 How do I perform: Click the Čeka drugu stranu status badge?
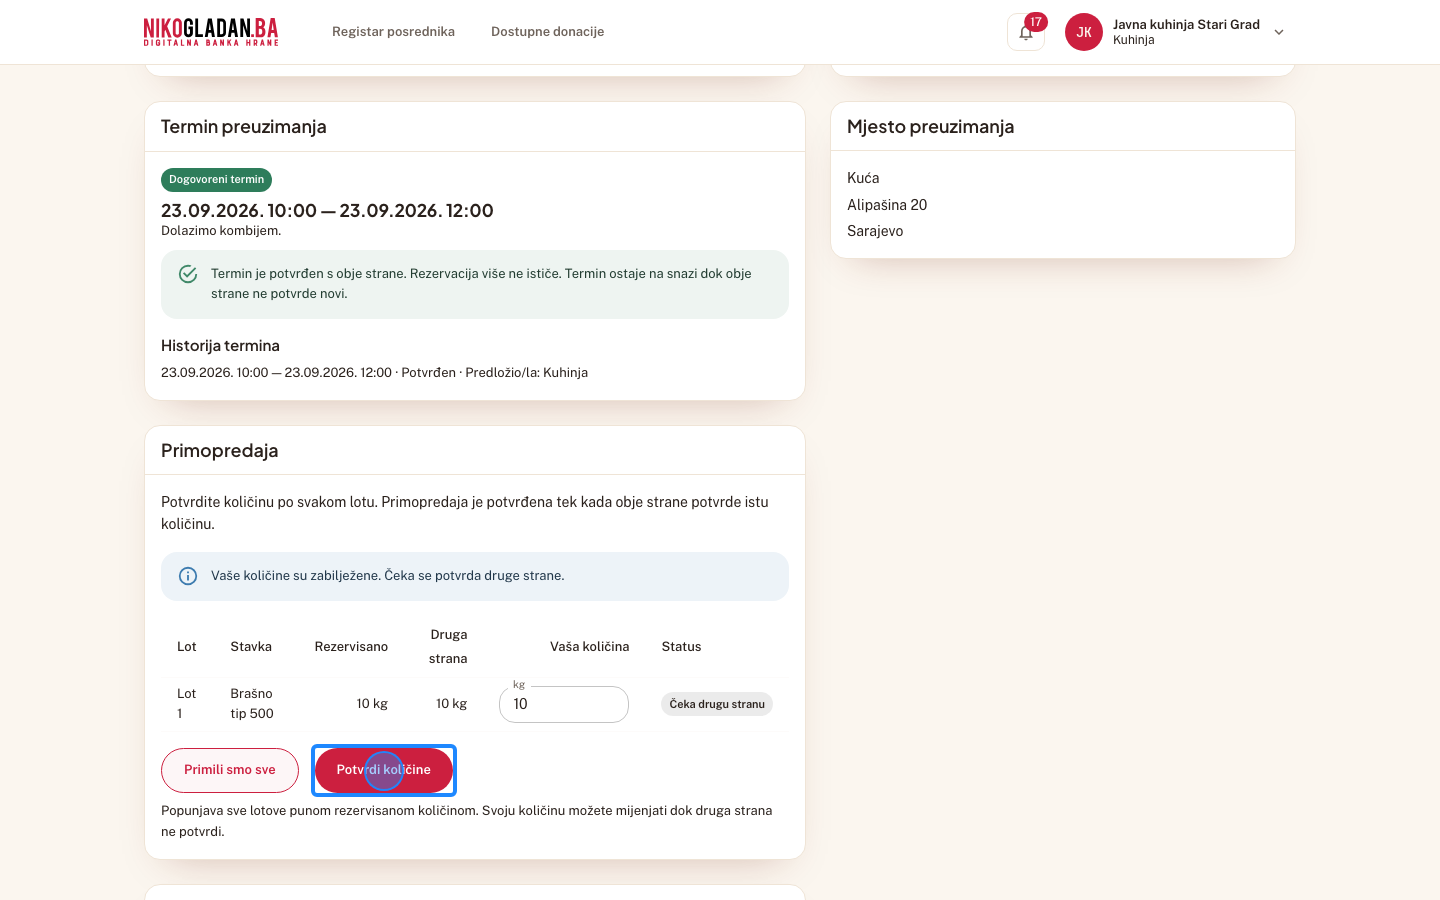click(717, 704)
